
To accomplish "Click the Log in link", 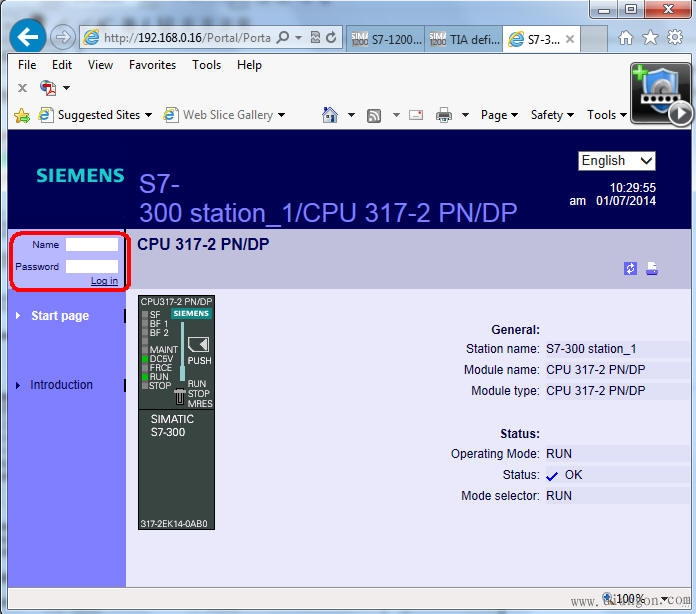I will coord(104,281).
